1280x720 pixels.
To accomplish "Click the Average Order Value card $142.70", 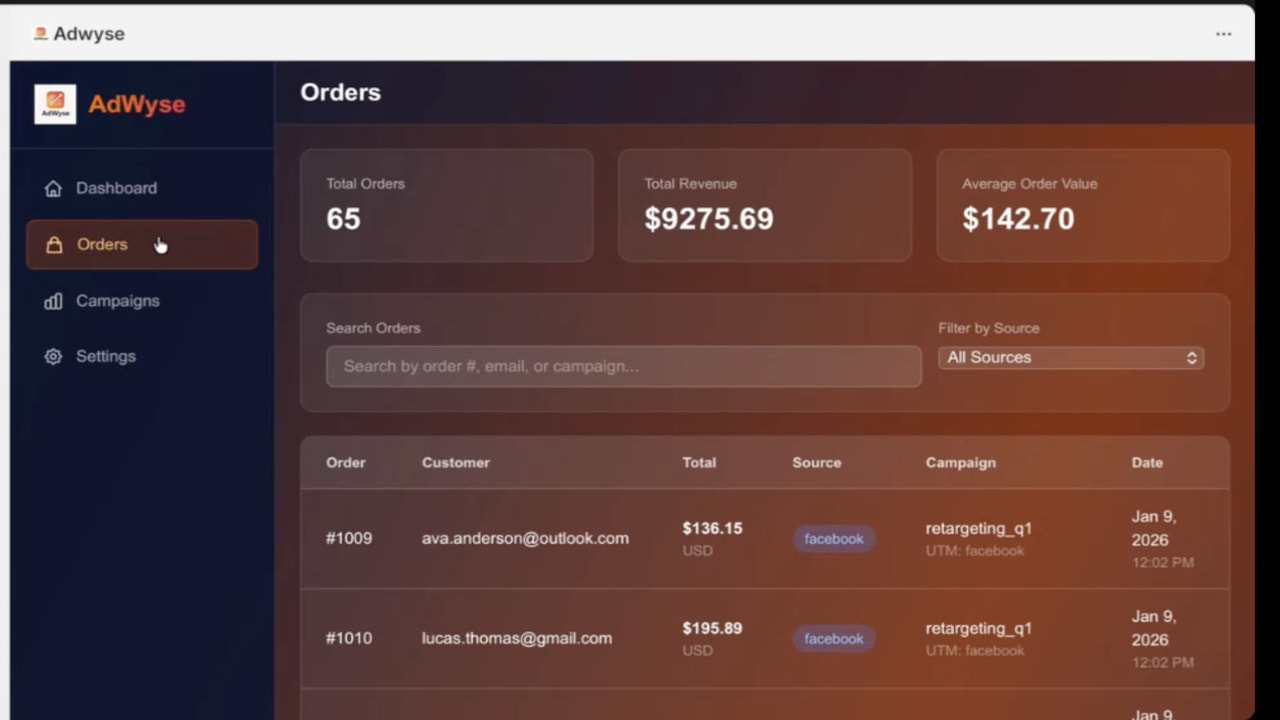I will click(1083, 206).
